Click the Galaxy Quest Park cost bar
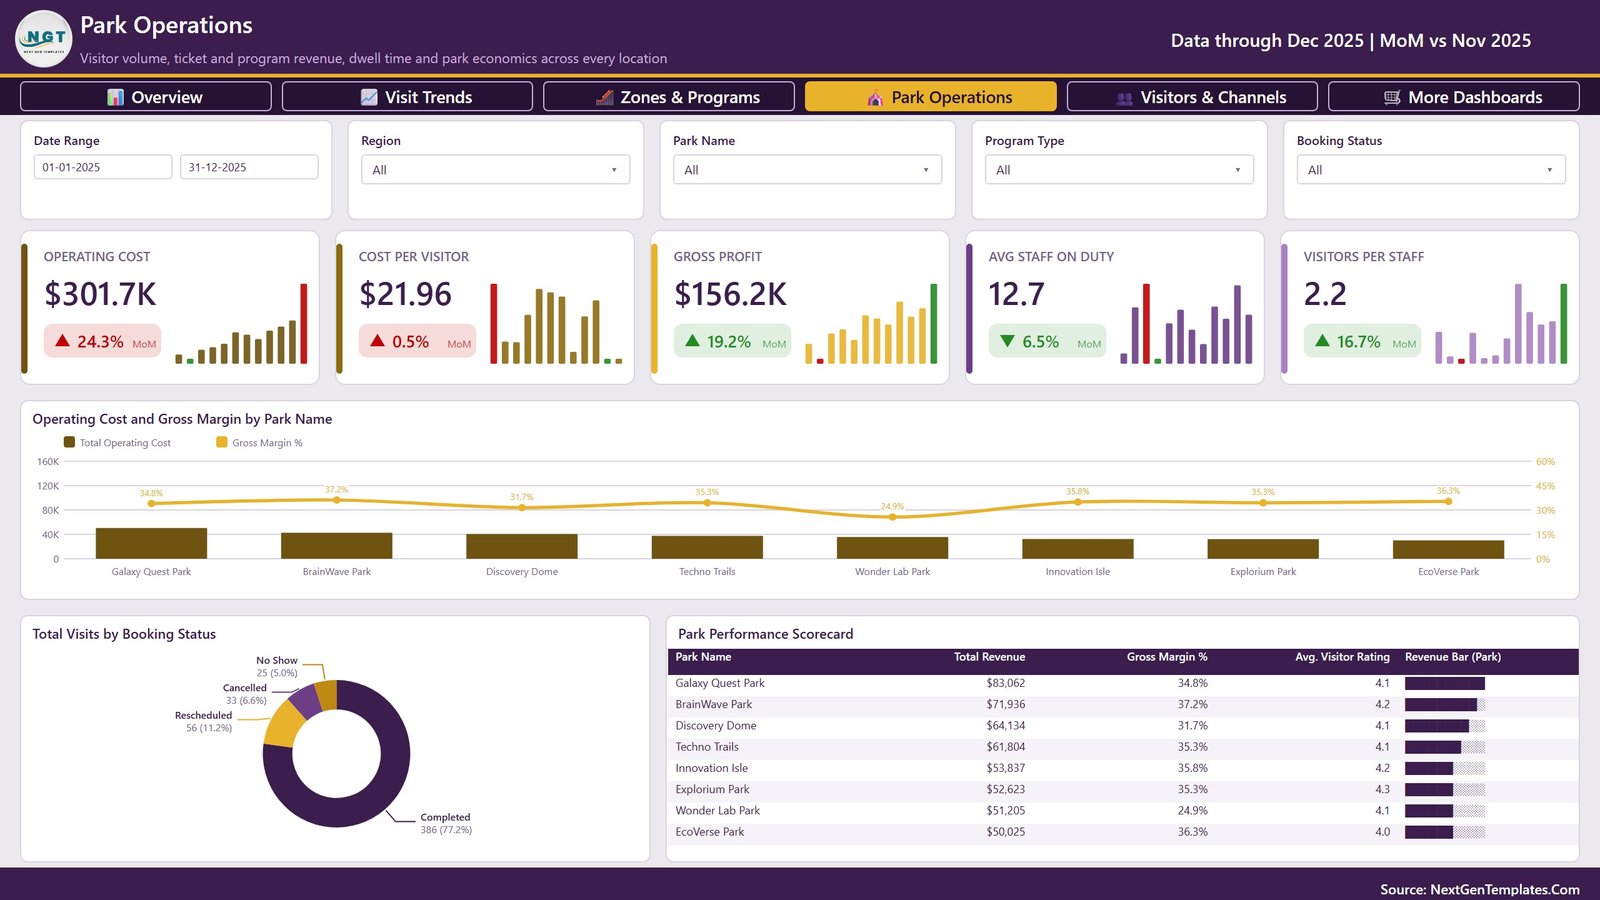Screen dimensions: 1600x900 [x=151, y=543]
